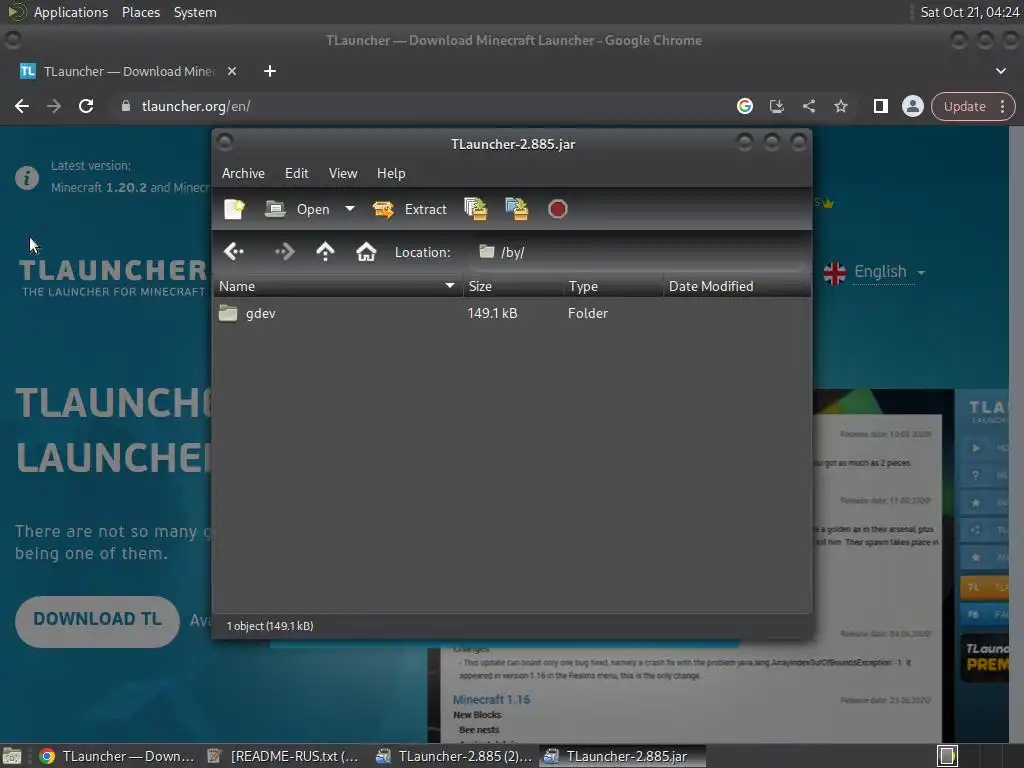
Task: Click the Google icon in Chrome toolbar
Action: click(x=744, y=106)
